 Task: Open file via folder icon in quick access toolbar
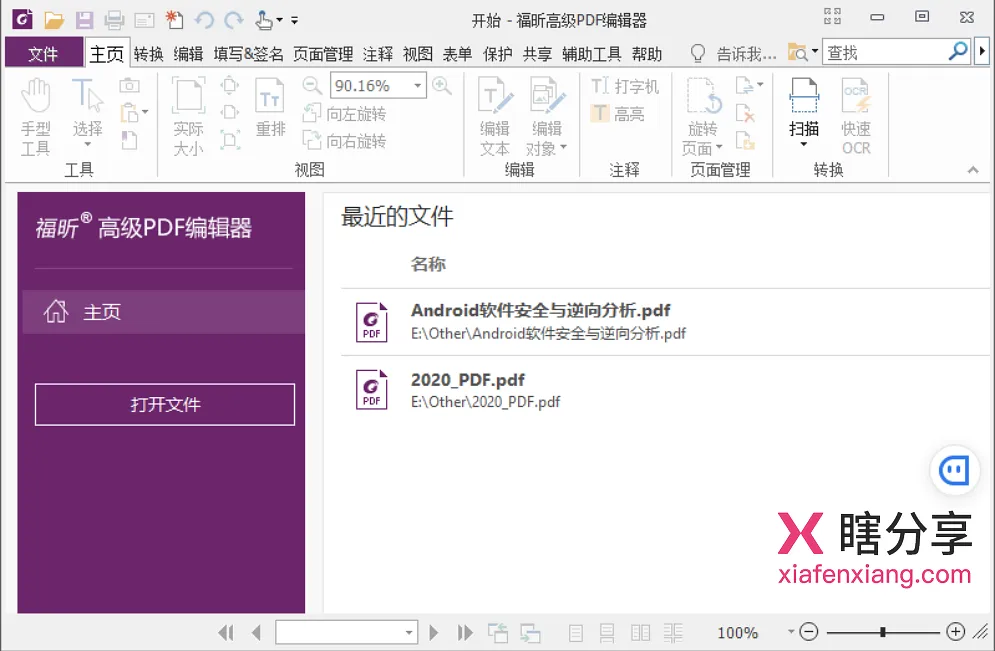click(x=54, y=20)
